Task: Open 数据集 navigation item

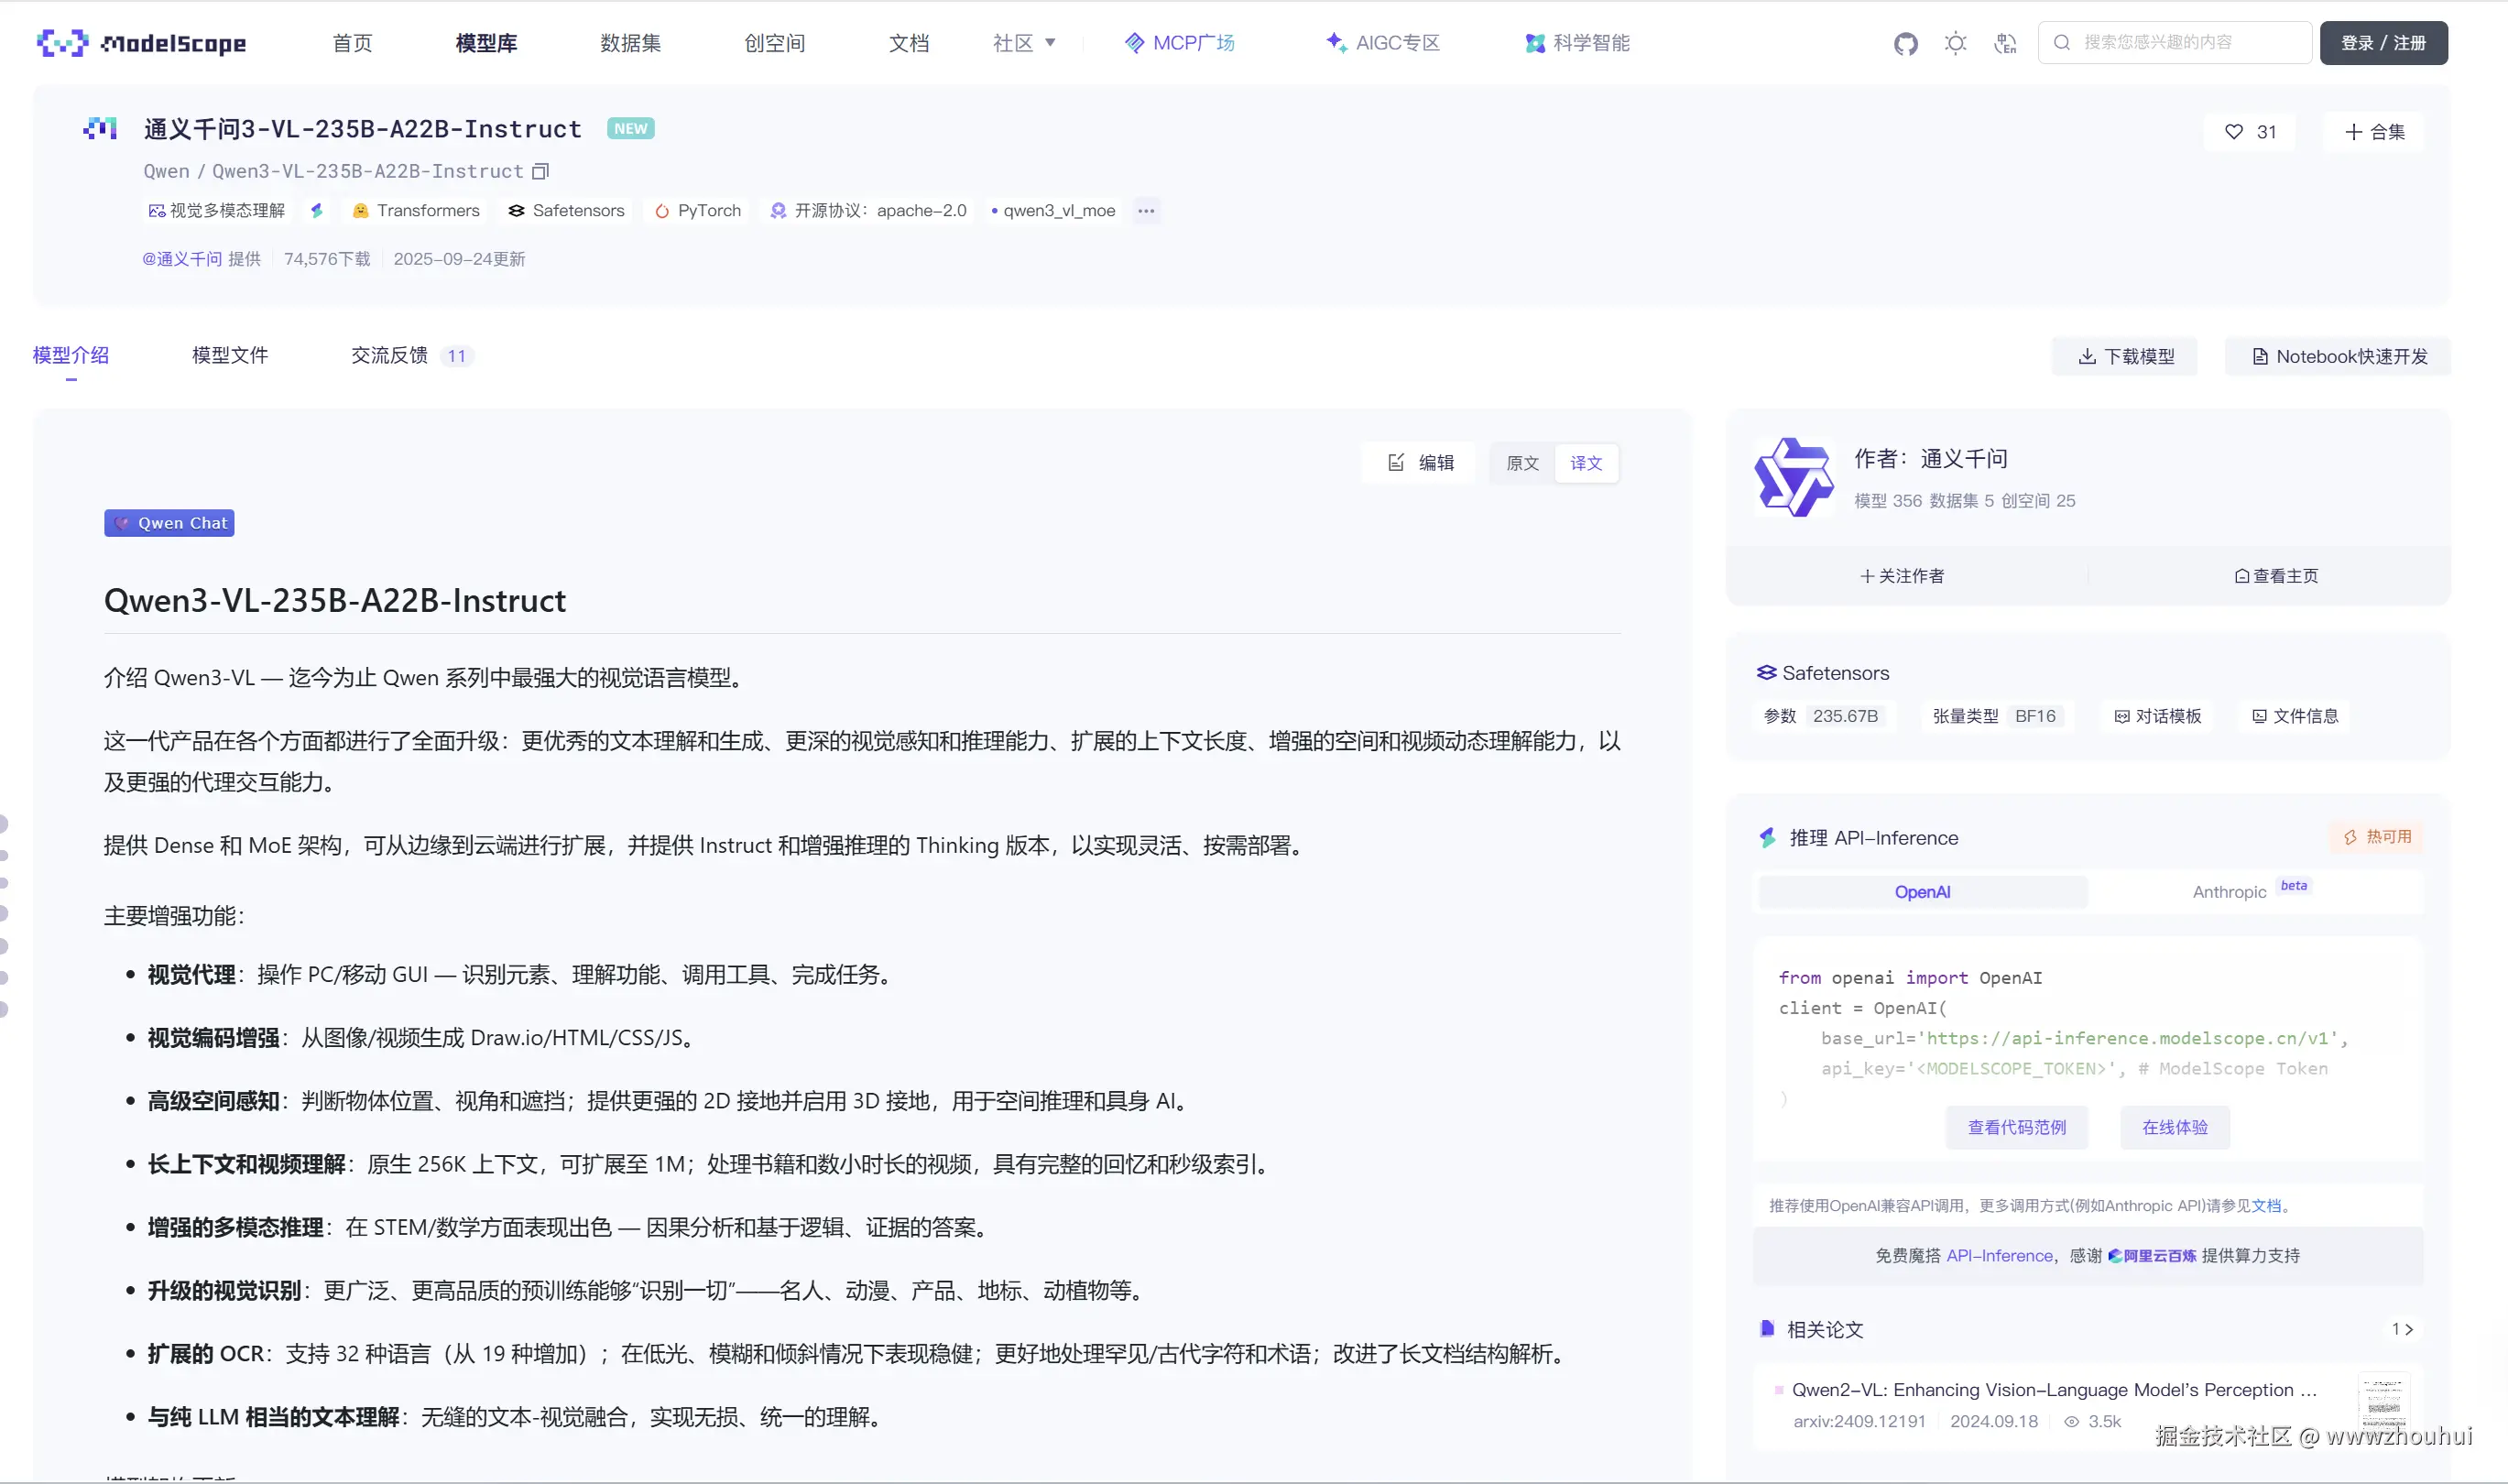Action: (630, 43)
